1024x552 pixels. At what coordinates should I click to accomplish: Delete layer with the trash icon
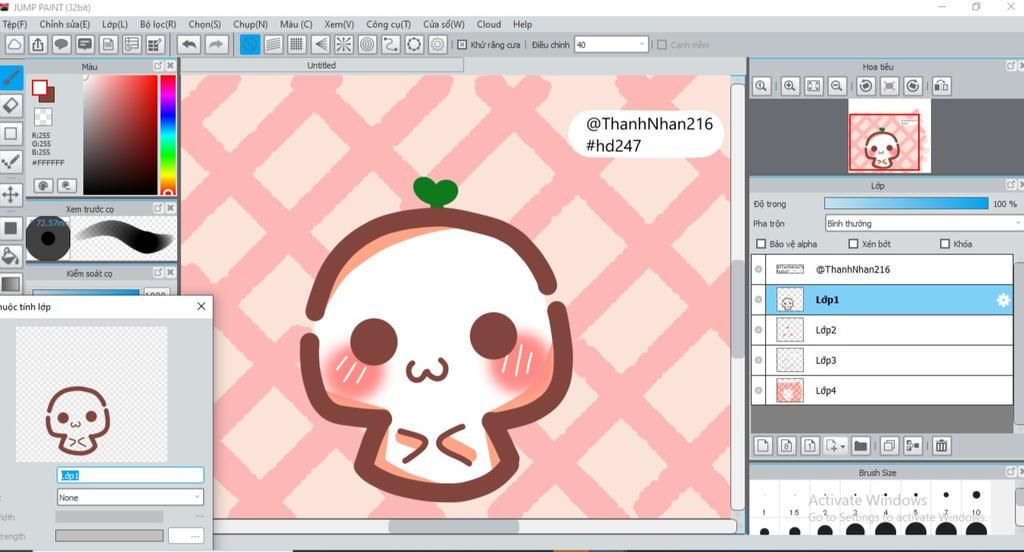click(x=941, y=446)
